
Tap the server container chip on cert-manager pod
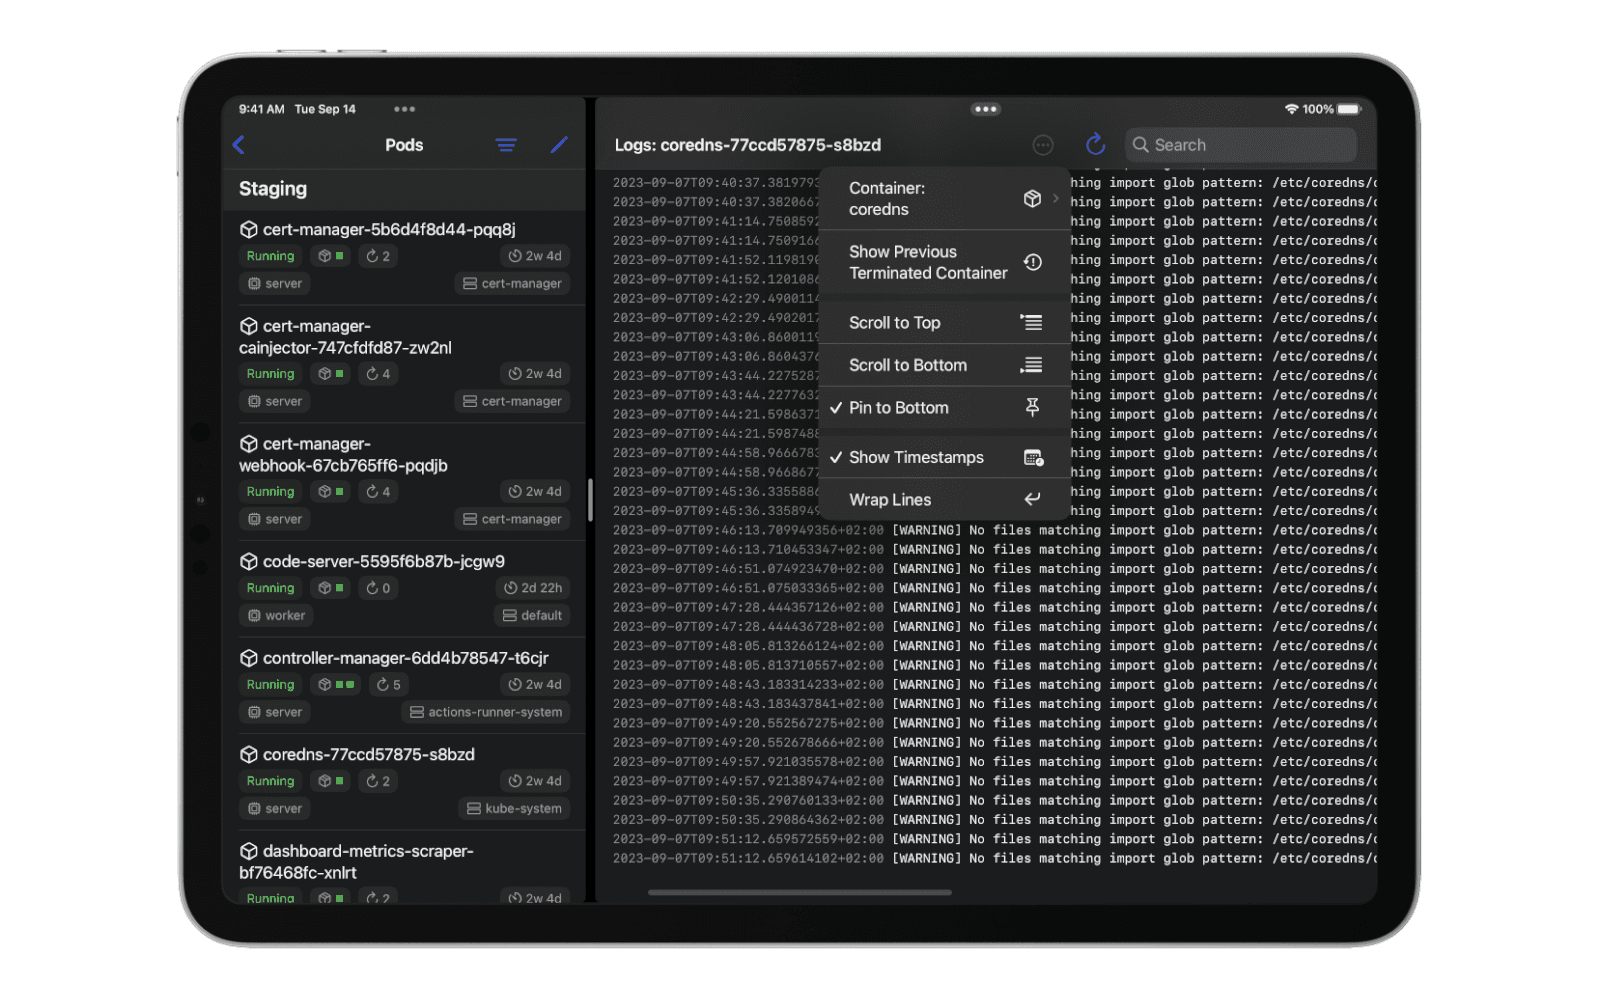point(274,283)
